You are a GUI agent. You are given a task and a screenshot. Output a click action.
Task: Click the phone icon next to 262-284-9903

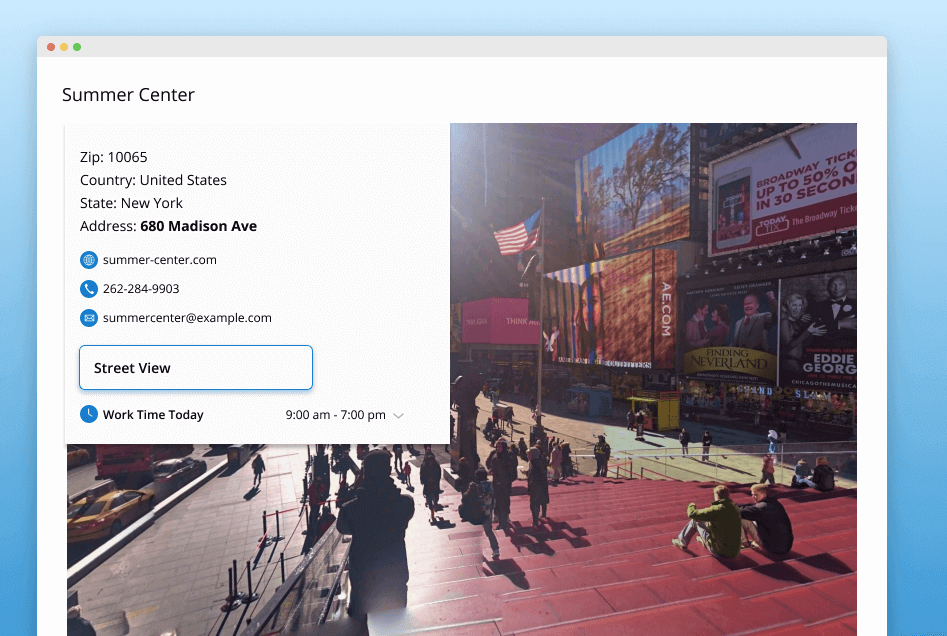(x=89, y=288)
